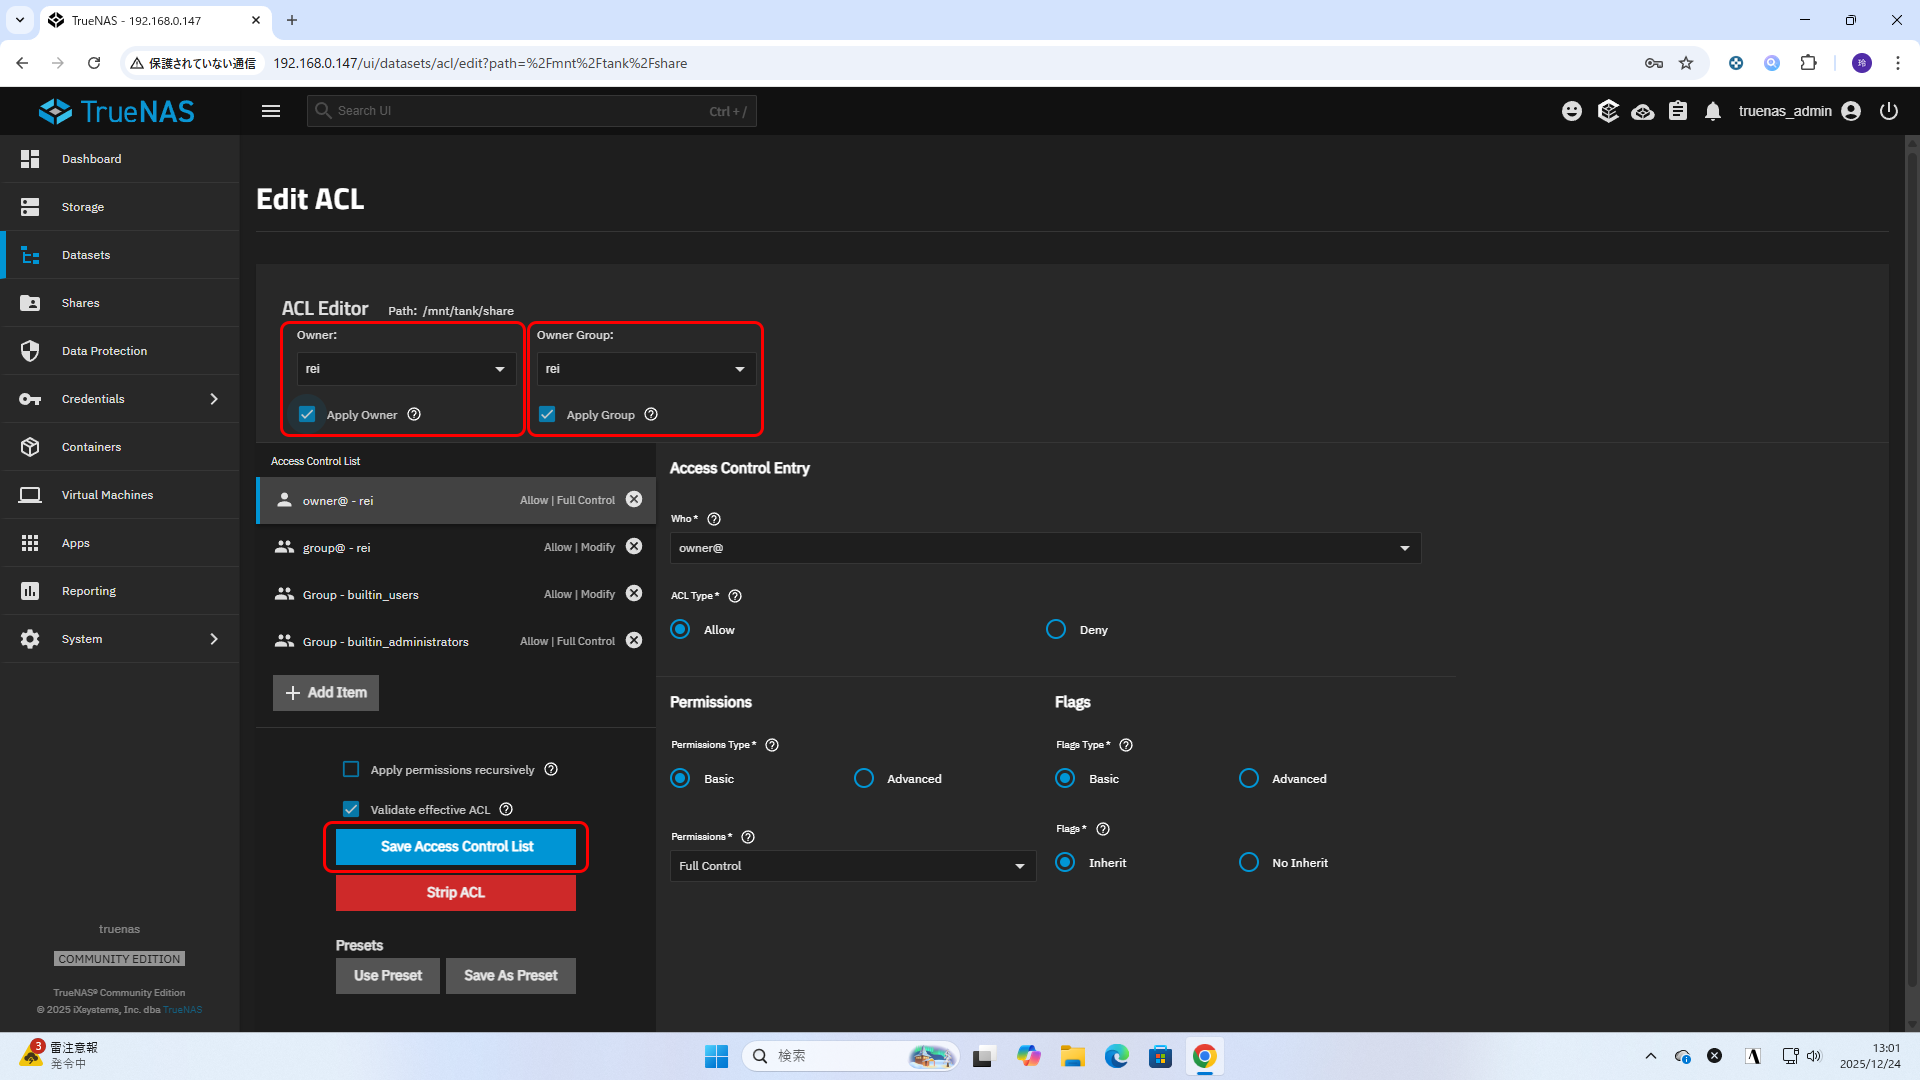Open Permissions dropdown showing Full Control
Image resolution: width=1920 pixels, height=1080 pixels.
tap(852, 866)
